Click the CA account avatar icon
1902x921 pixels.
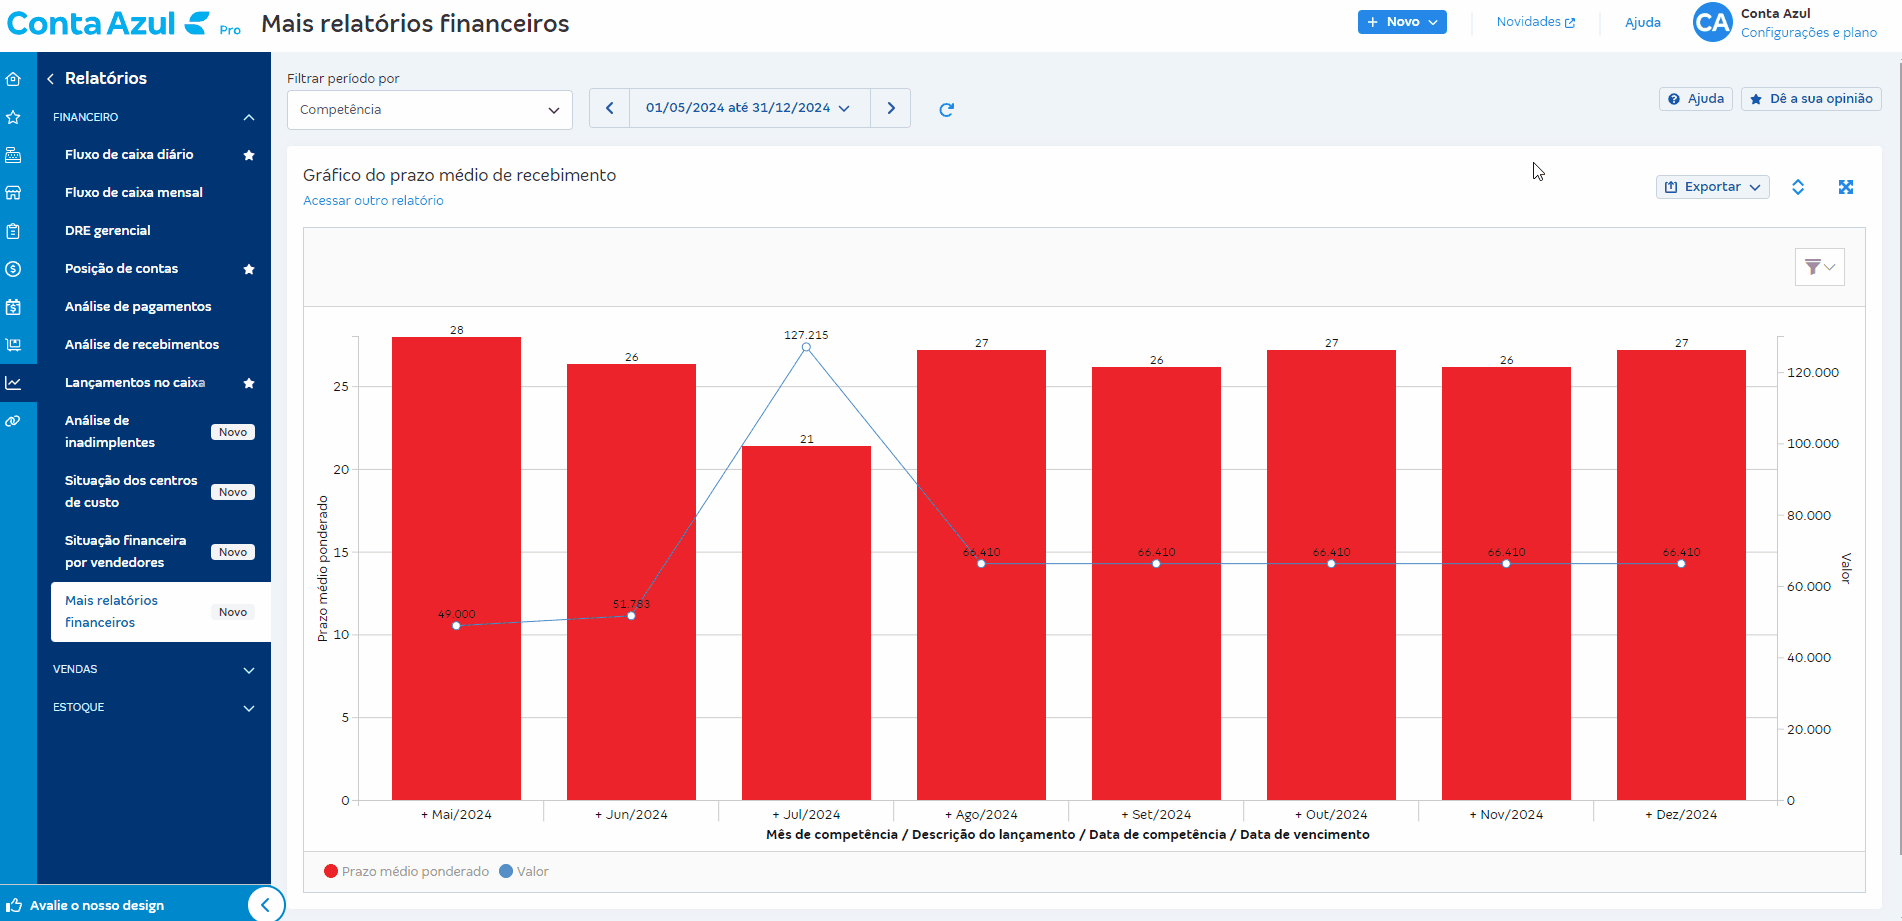pos(1712,22)
